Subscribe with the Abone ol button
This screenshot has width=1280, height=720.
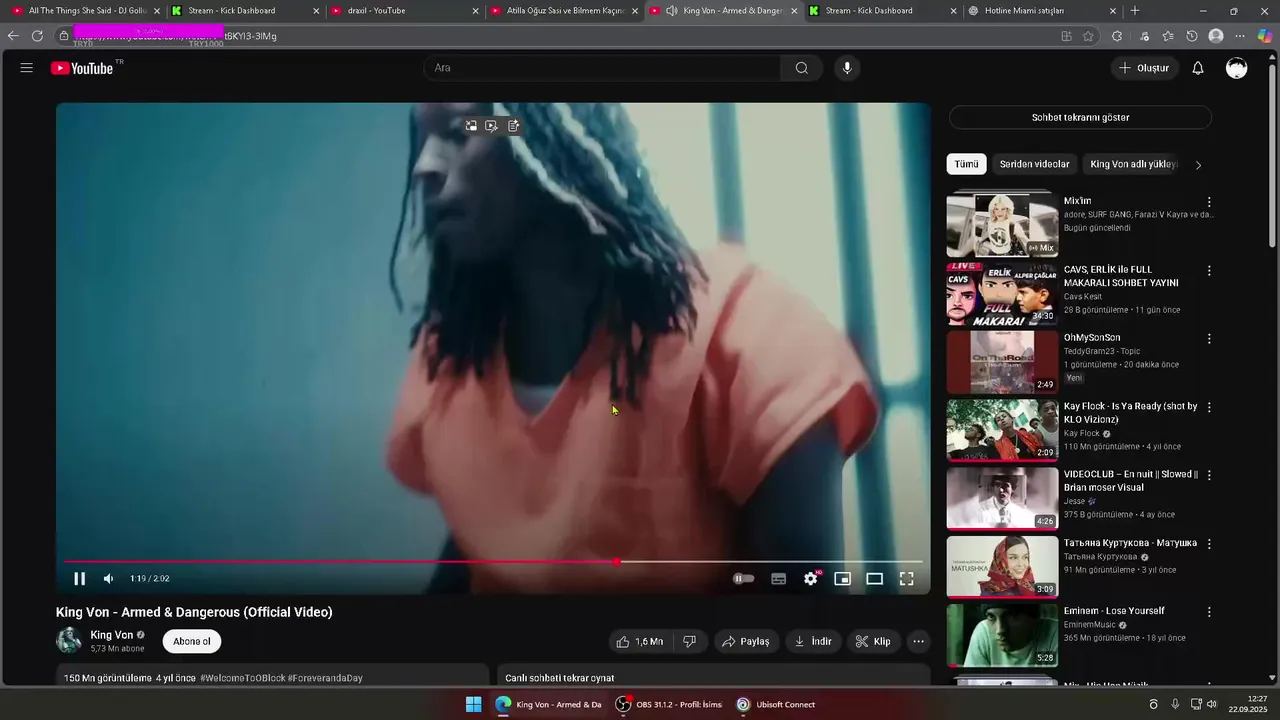point(192,641)
